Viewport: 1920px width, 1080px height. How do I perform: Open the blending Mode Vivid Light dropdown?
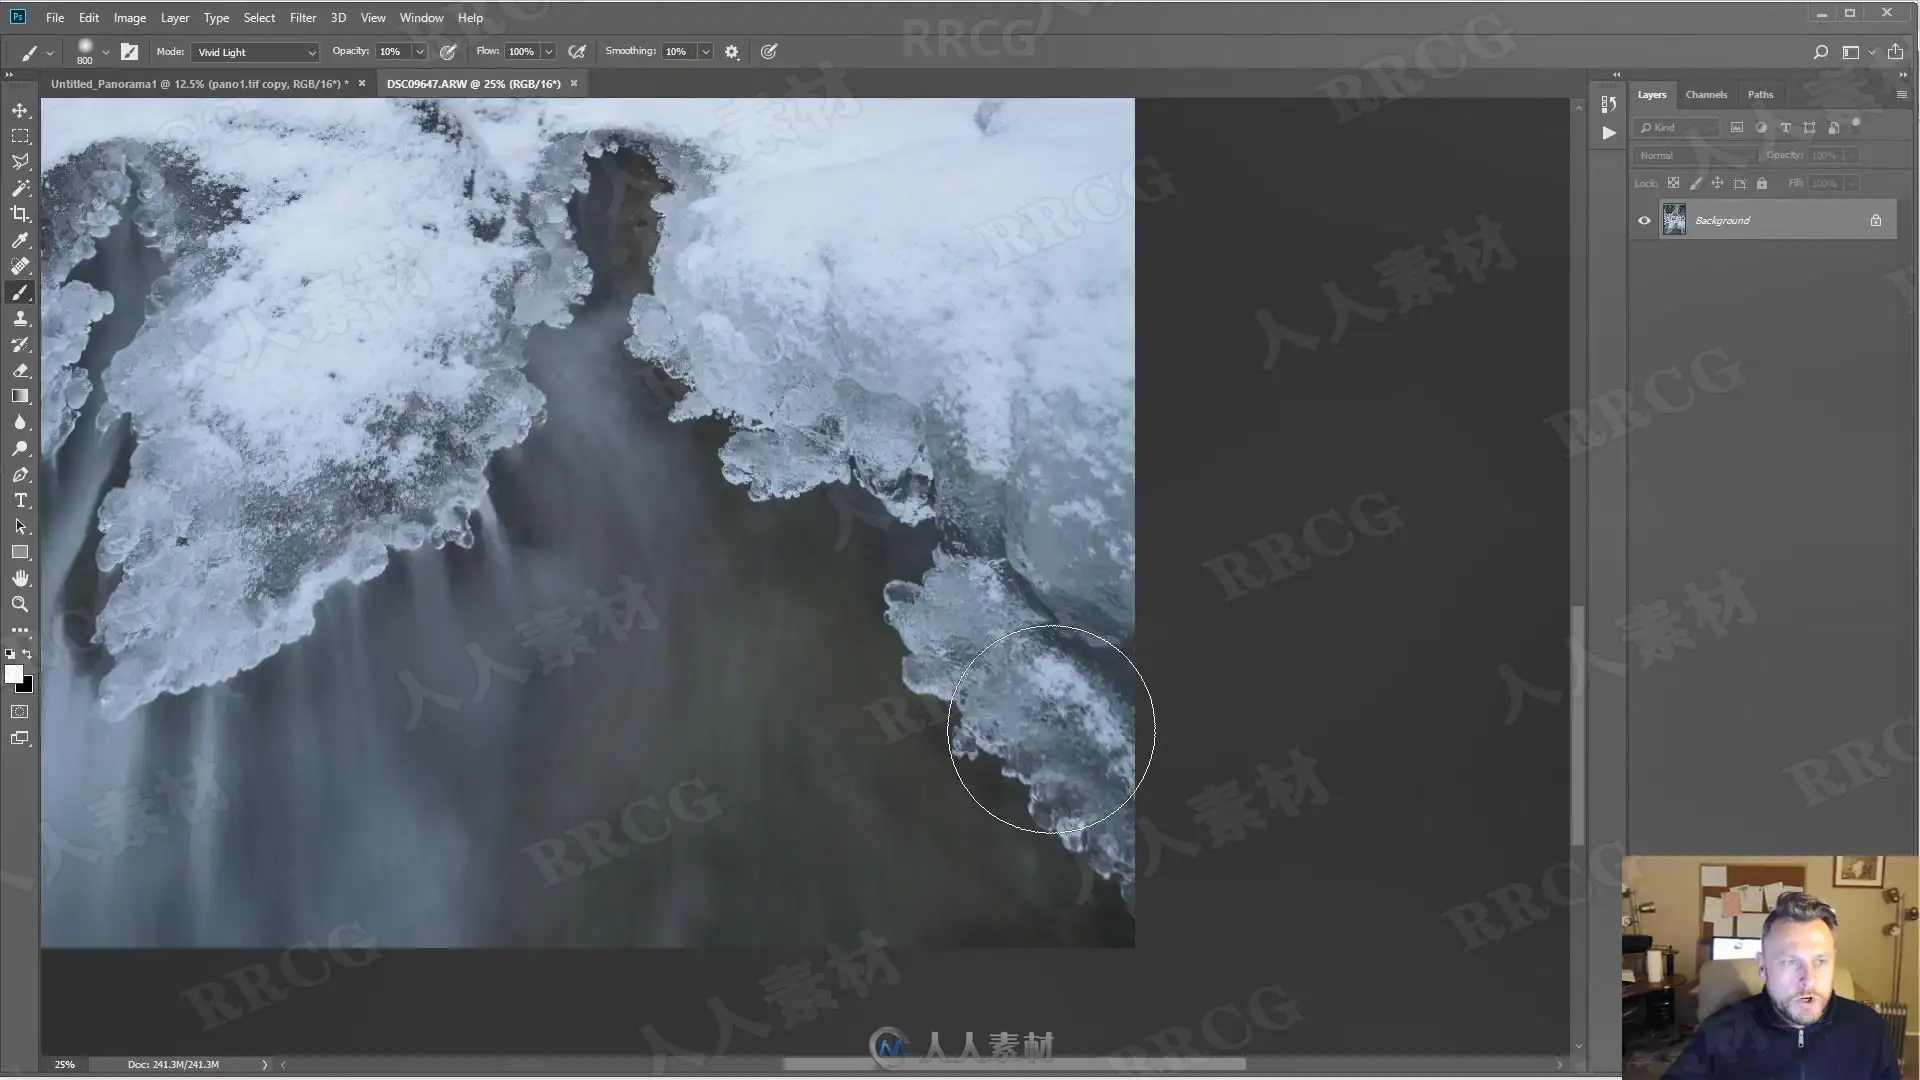point(255,52)
